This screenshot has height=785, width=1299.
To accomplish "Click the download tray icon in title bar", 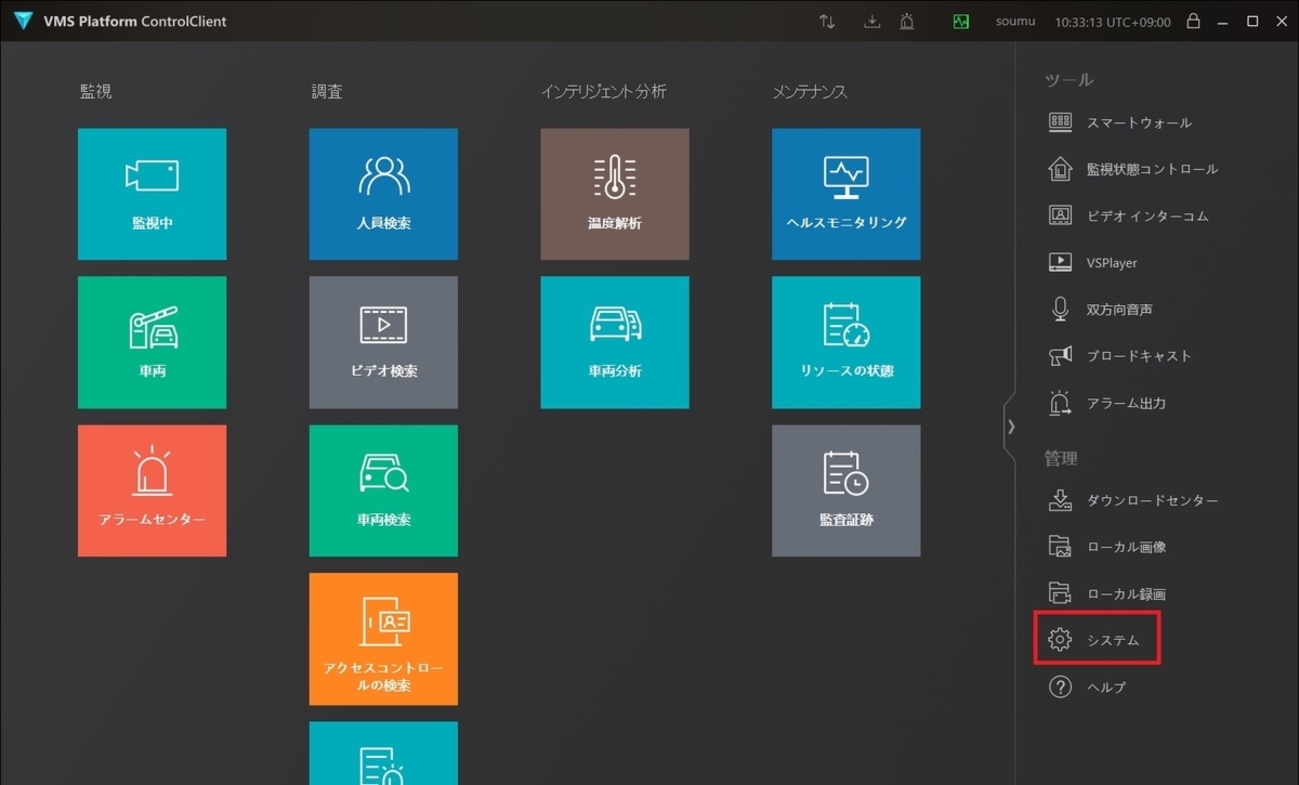I will coord(872,21).
